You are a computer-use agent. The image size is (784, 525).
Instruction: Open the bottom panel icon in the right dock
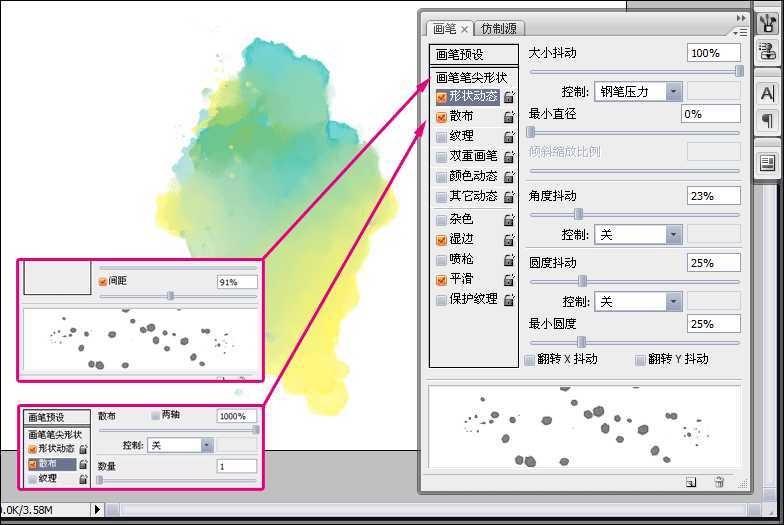767,163
